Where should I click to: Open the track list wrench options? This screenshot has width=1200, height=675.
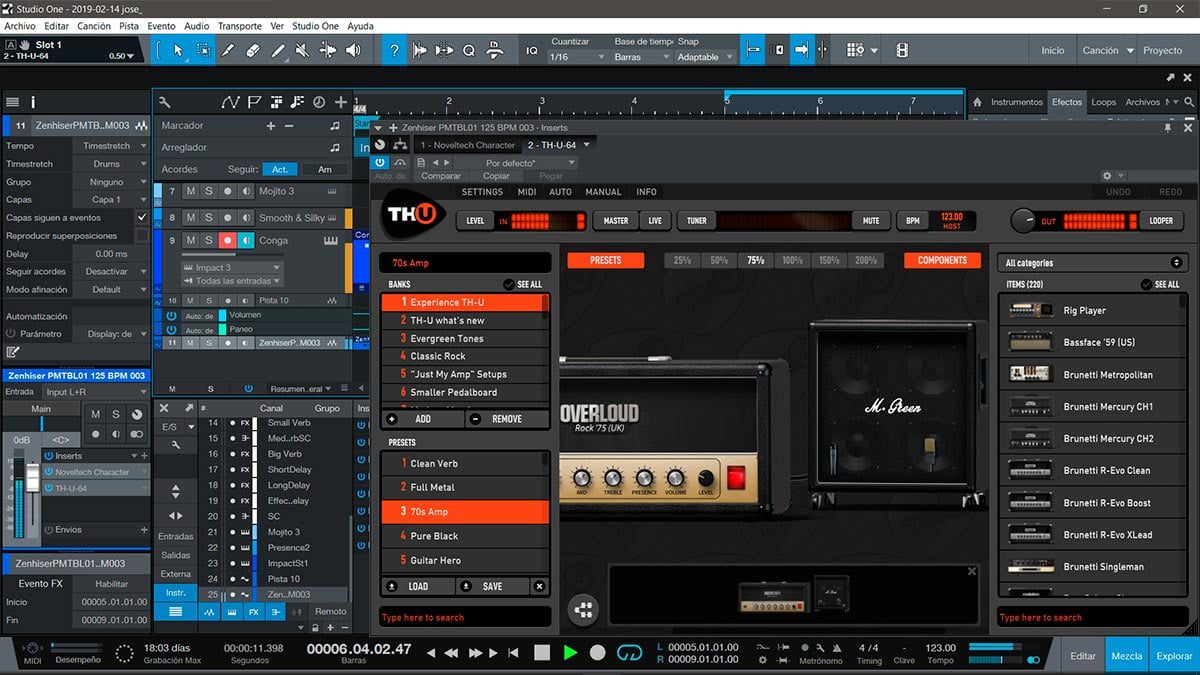[165, 102]
